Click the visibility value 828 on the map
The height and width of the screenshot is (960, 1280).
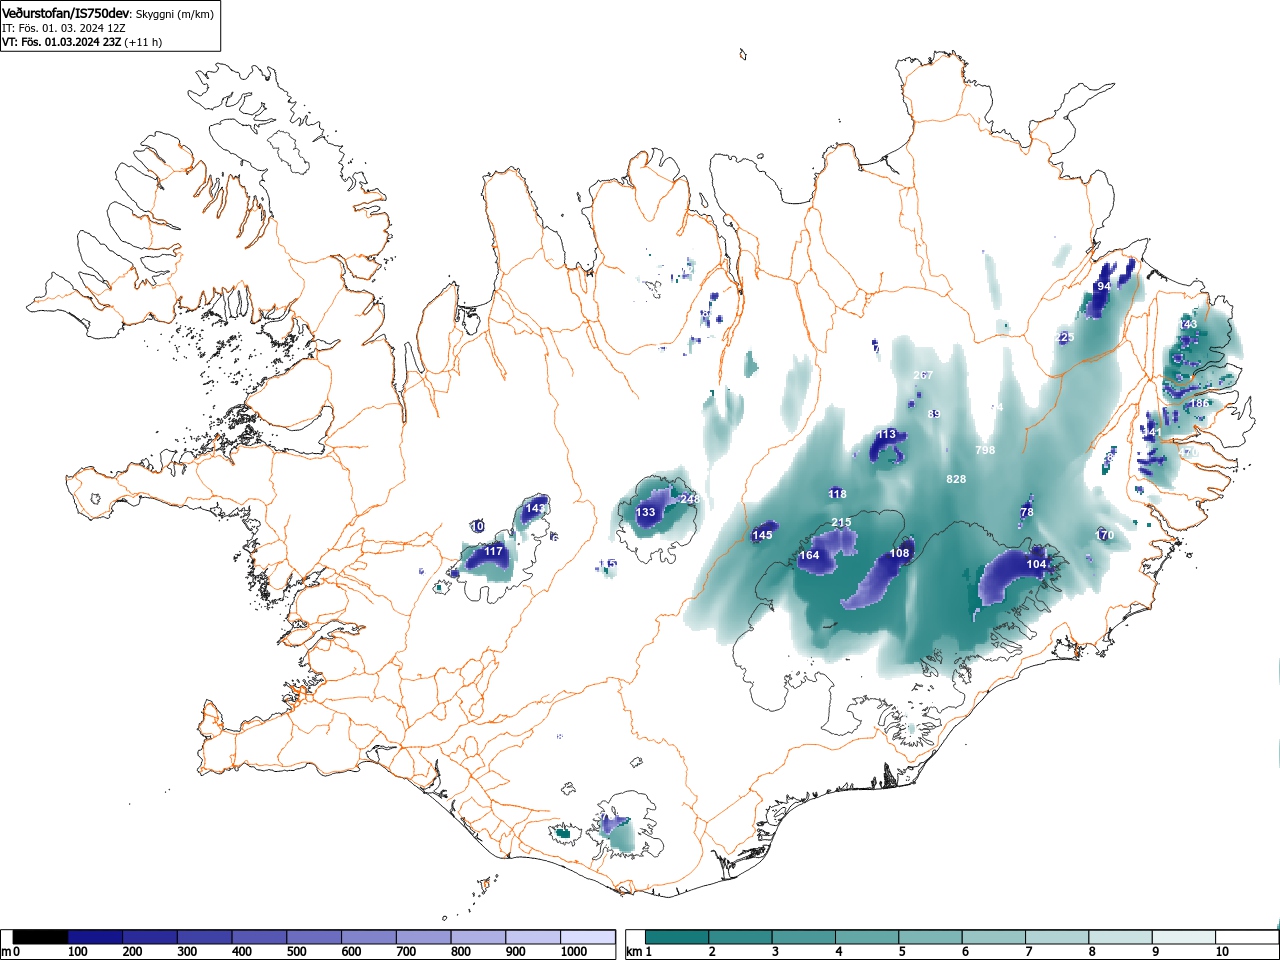click(956, 479)
